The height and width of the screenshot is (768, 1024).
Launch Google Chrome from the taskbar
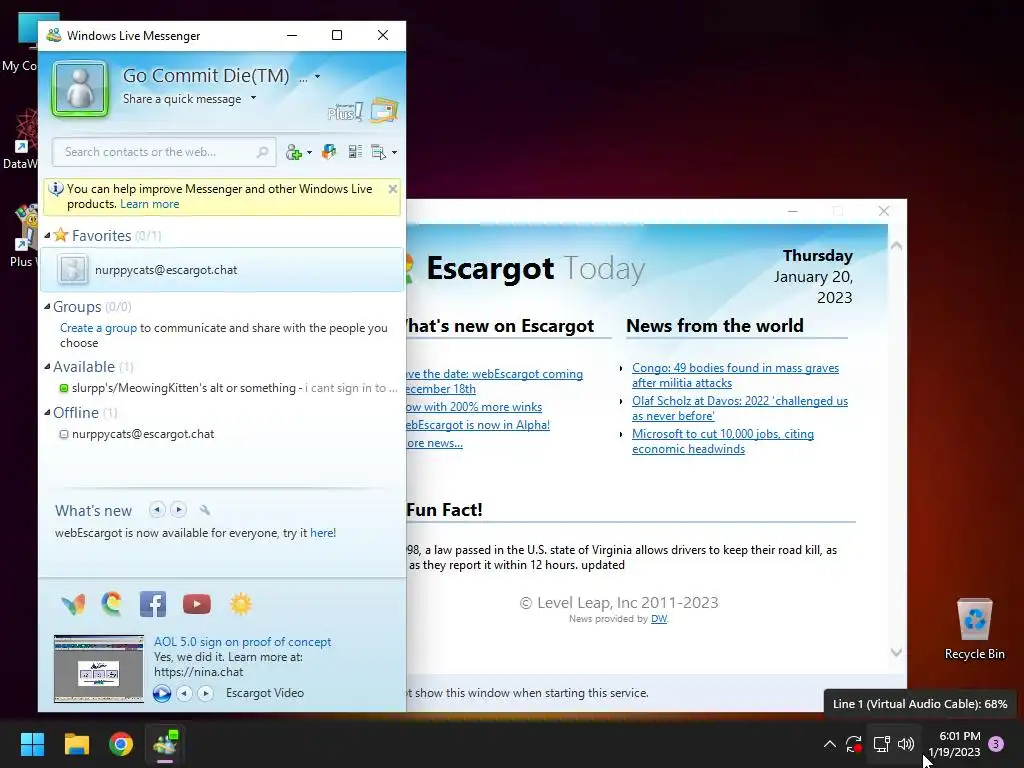click(121, 744)
